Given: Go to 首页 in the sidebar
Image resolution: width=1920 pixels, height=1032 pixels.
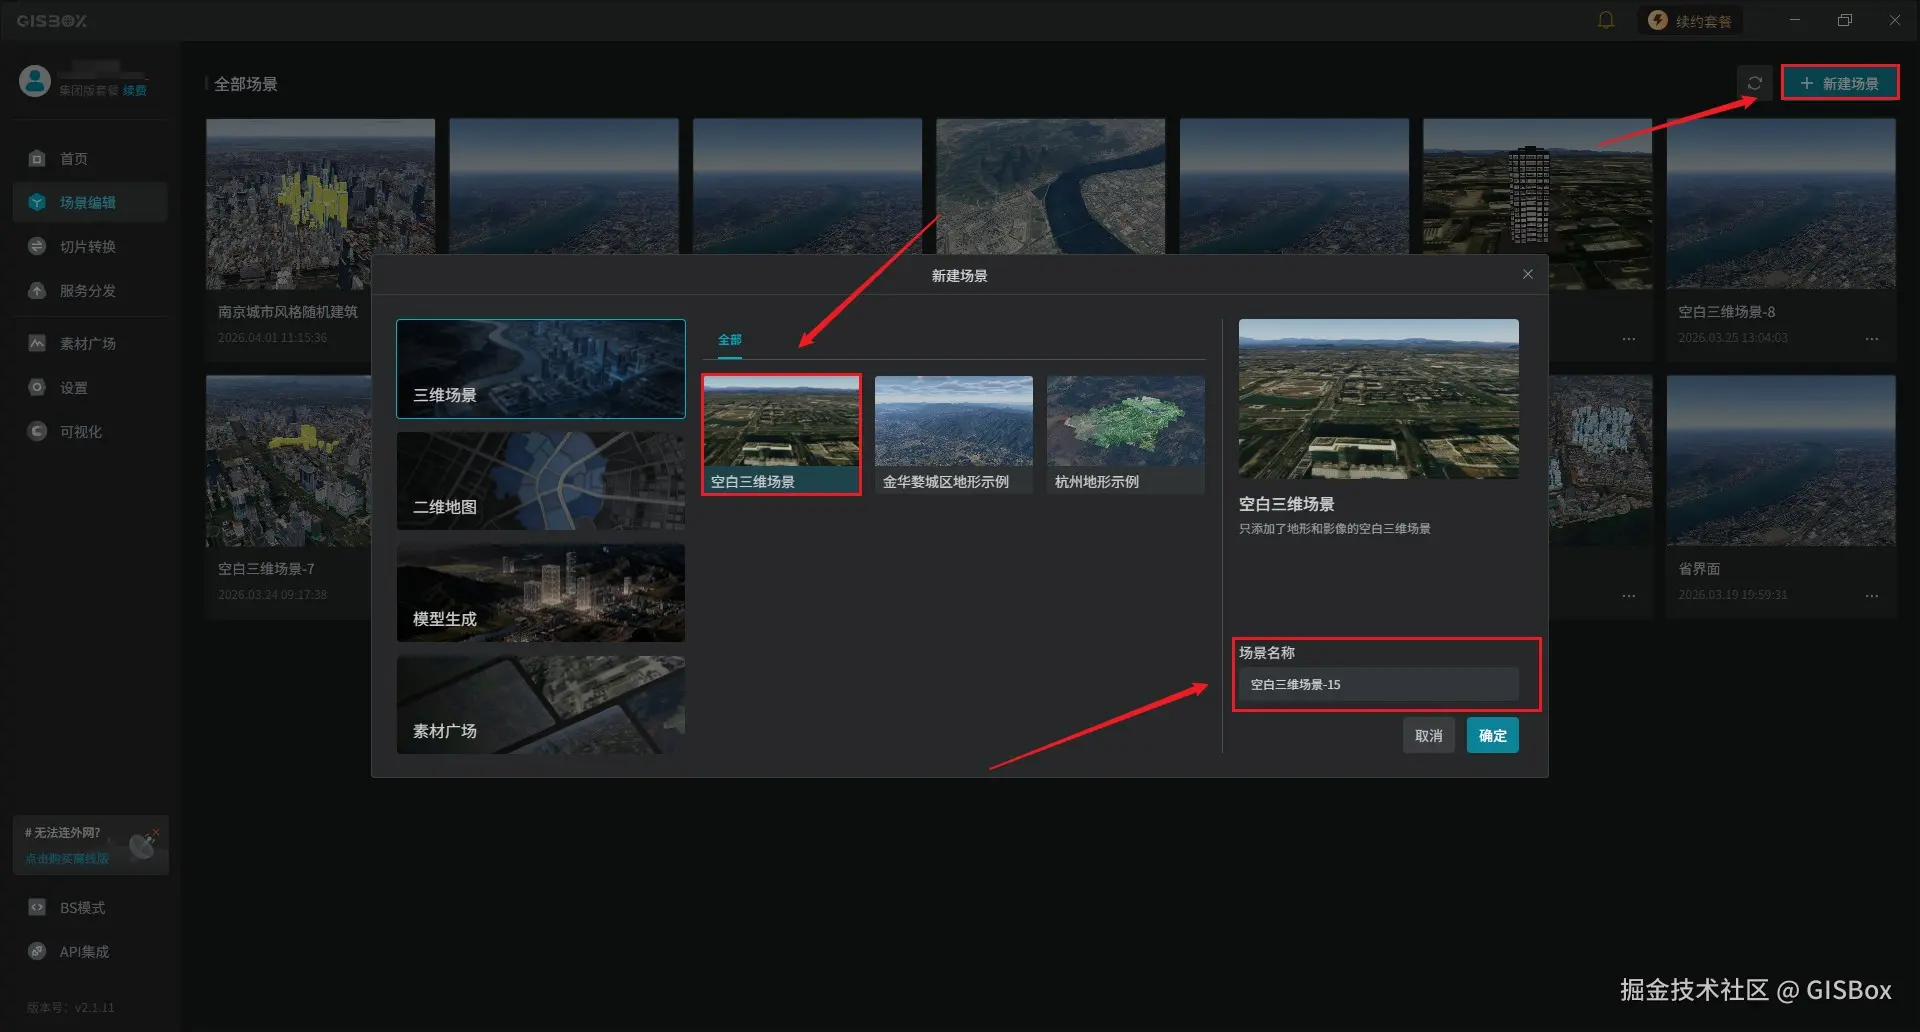Looking at the screenshot, I should [x=90, y=158].
